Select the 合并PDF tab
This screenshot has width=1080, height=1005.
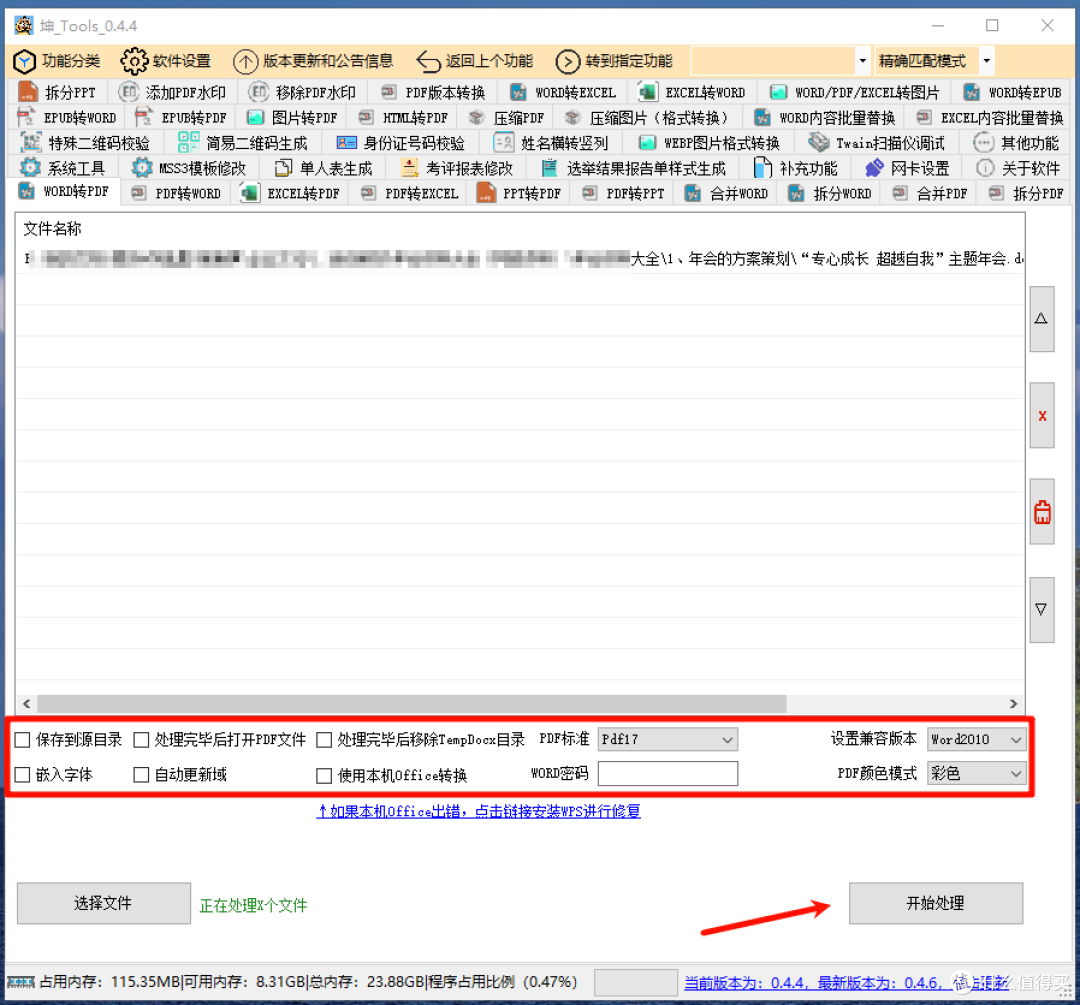(933, 194)
